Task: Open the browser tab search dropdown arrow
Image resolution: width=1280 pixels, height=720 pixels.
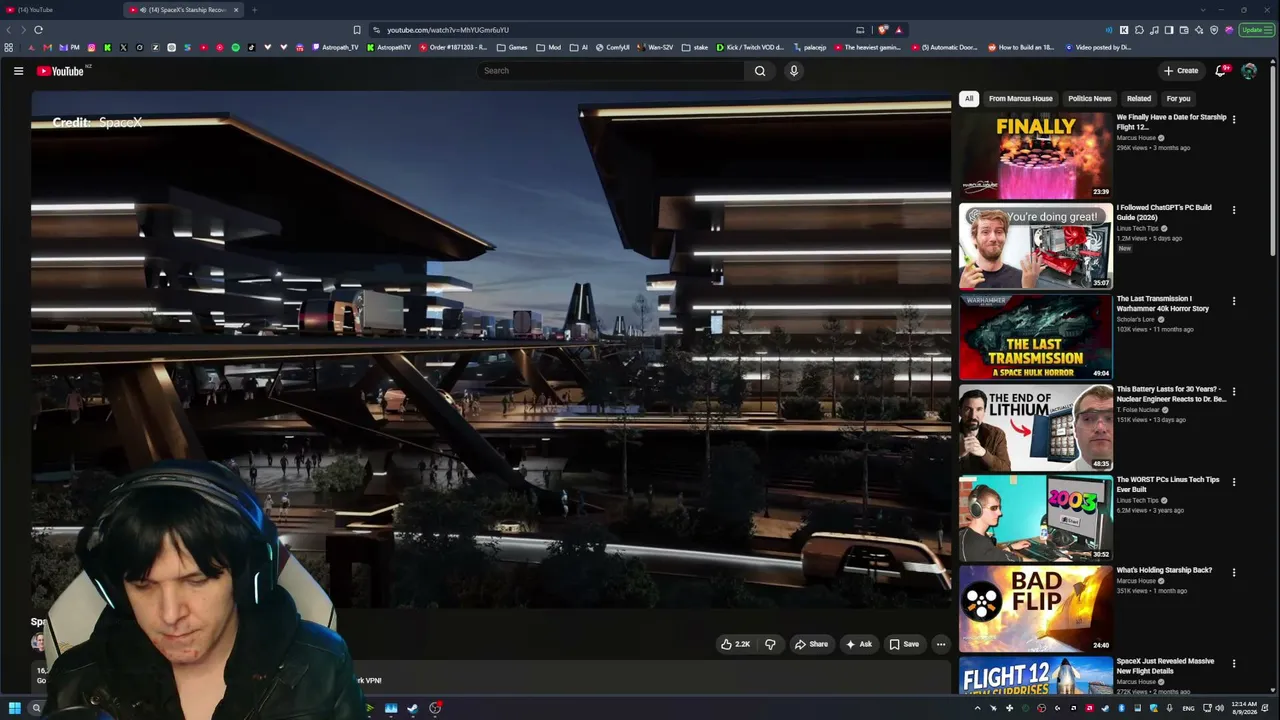Action: coord(1203,10)
